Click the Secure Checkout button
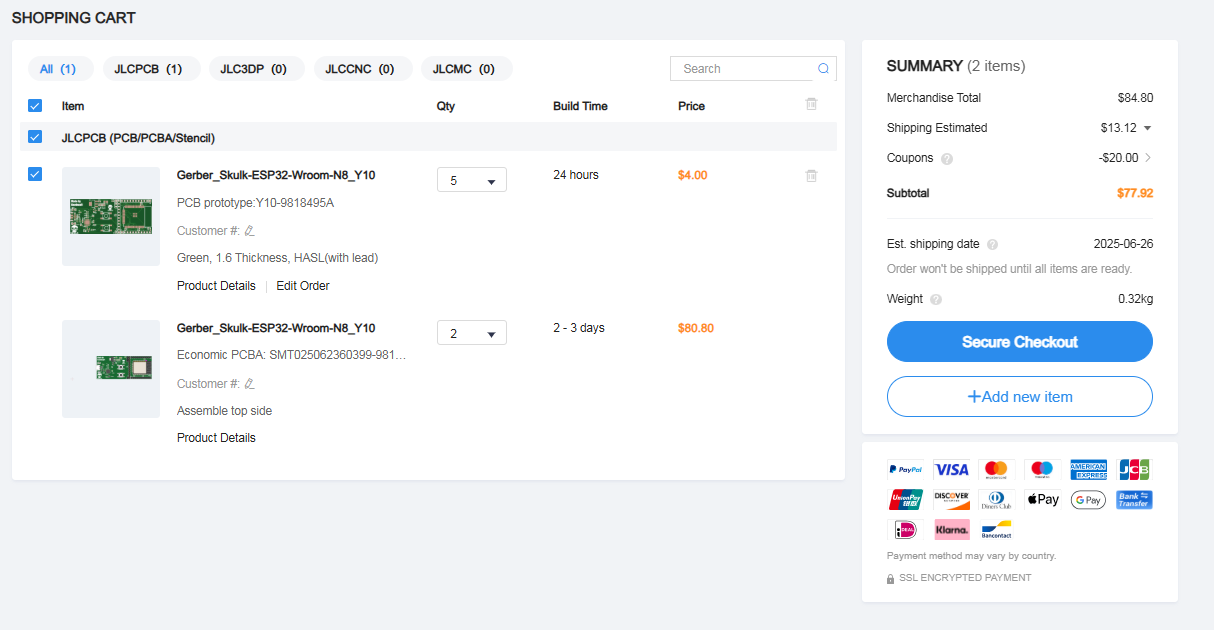The width and height of the screenshot is (1214, 630). (x=1019, y=342)
